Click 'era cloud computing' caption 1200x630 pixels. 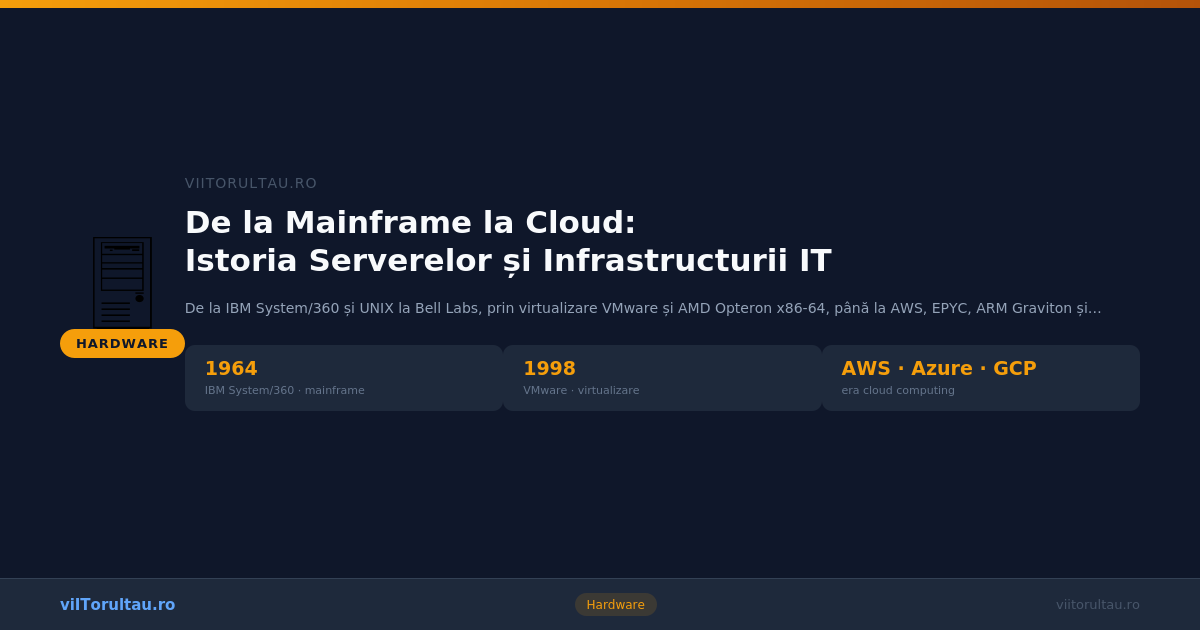(x=898, y=391)
